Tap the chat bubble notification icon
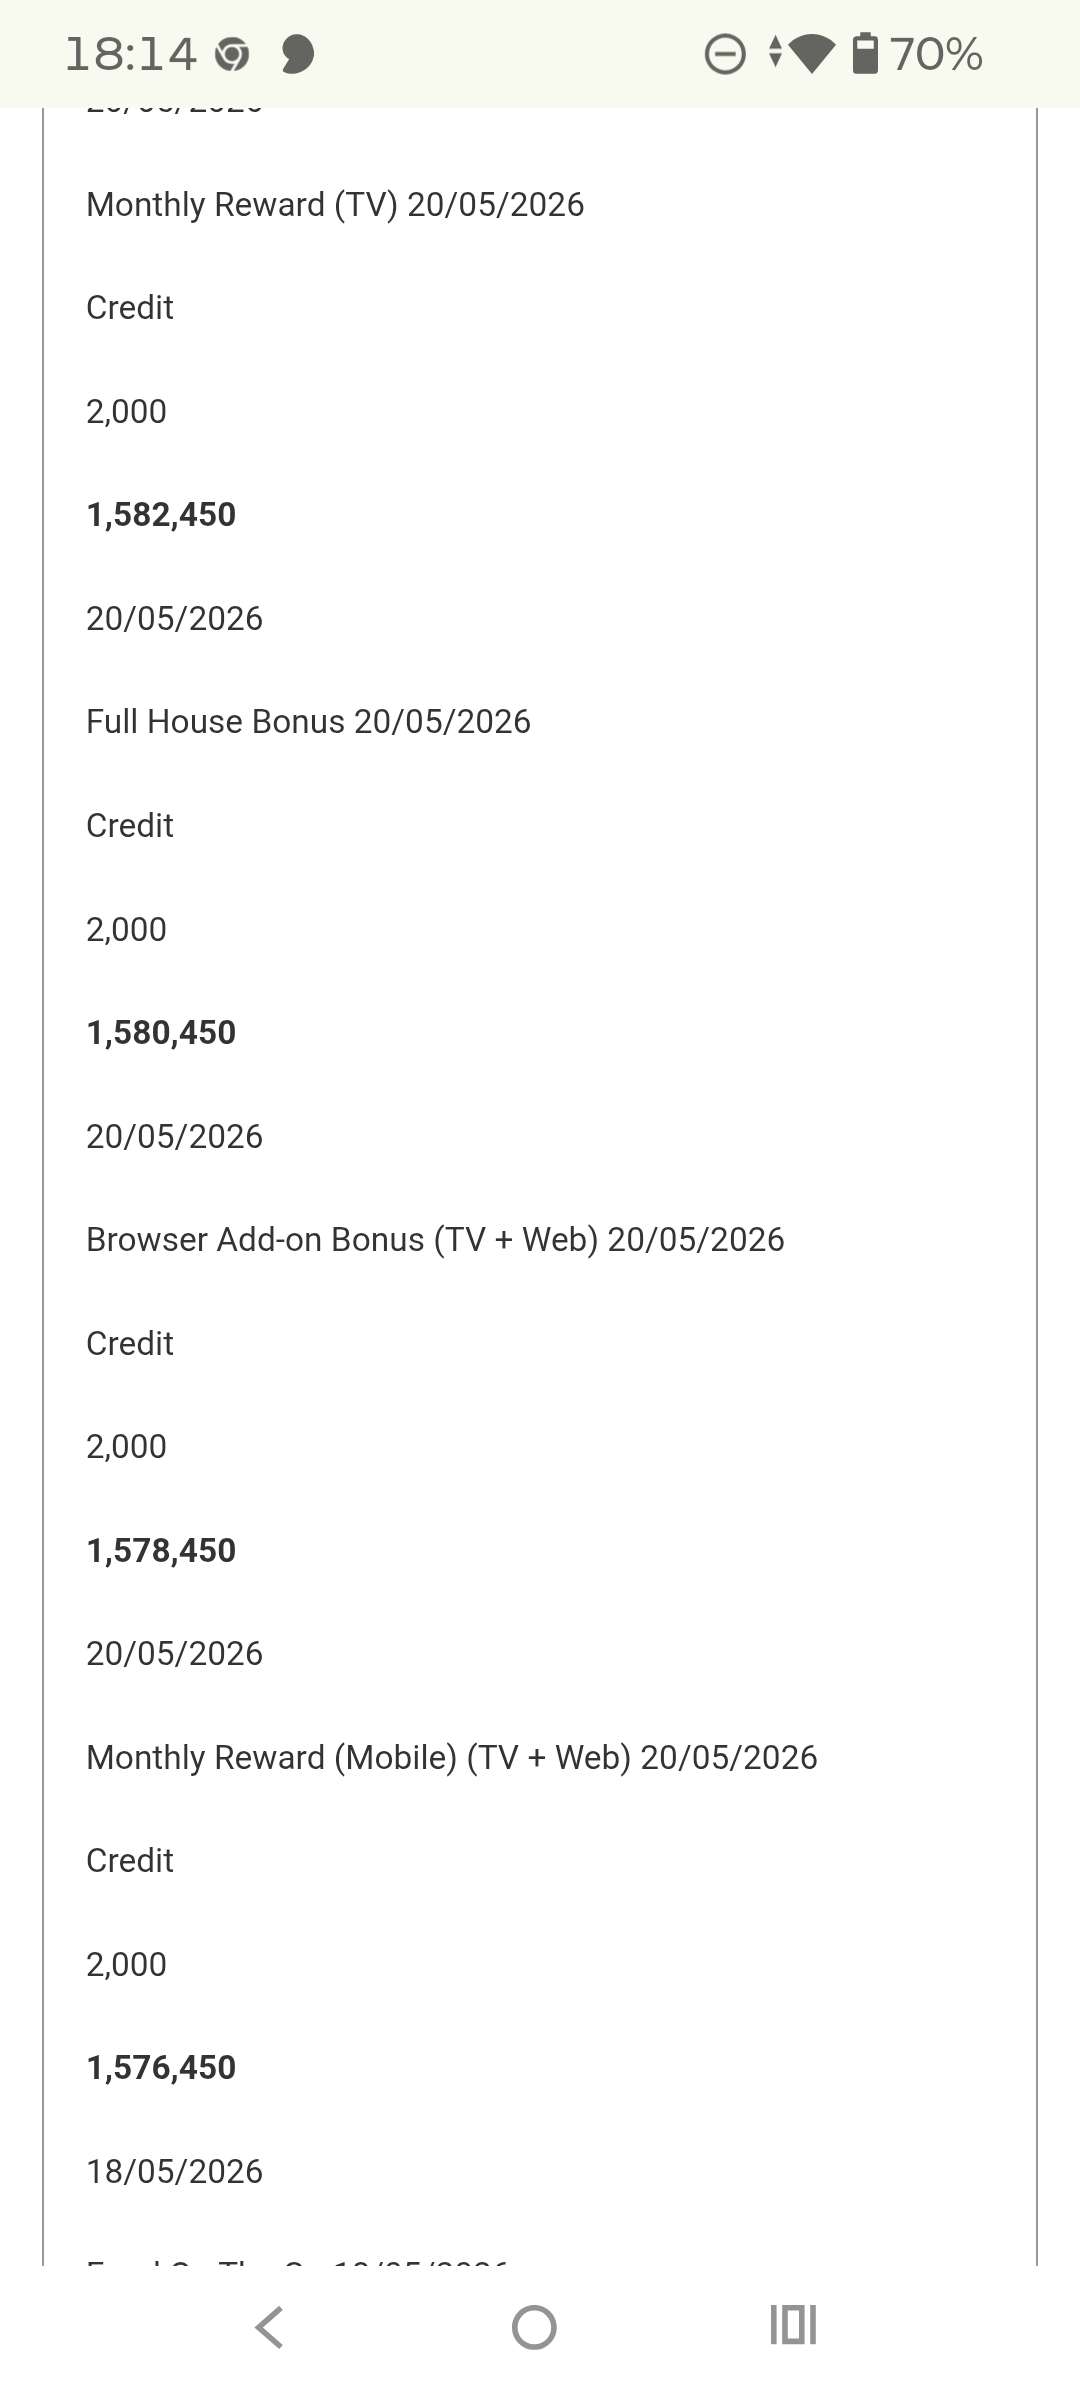This screenshot has width=1080, height=2400. tap(297, 54)
